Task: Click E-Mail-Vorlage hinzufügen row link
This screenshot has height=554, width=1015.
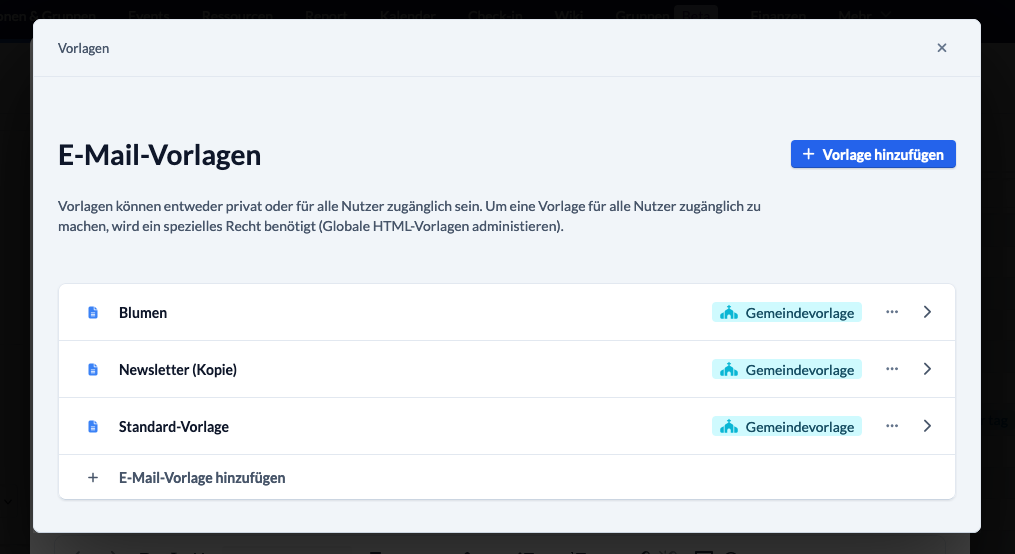Action: tap(507, 477)
